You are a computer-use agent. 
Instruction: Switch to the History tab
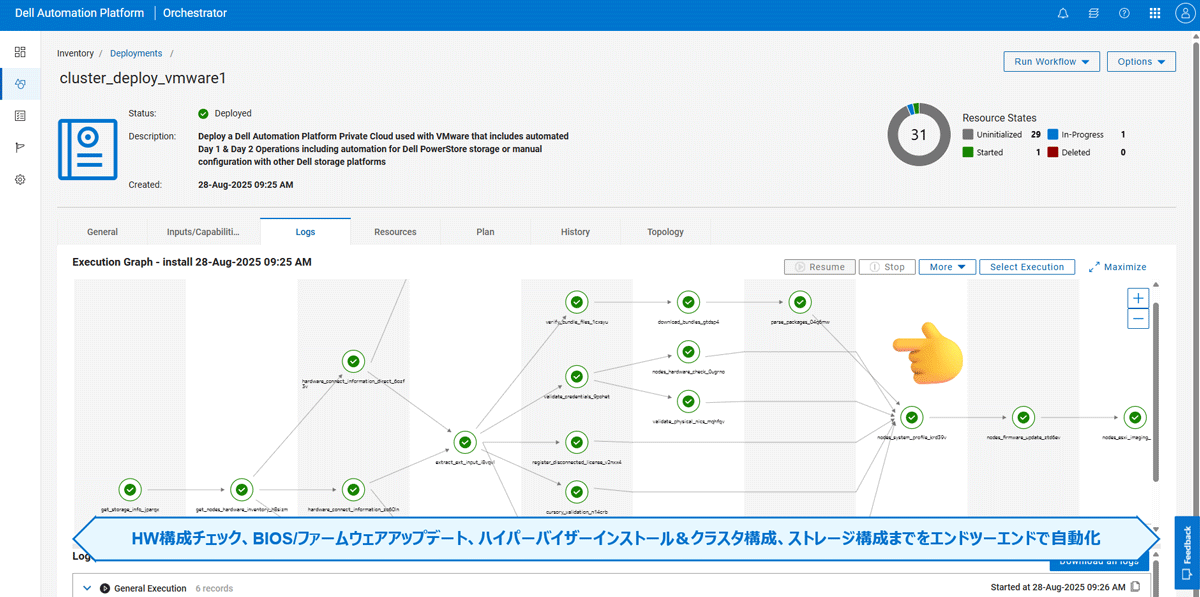click(x=575, y=232)
